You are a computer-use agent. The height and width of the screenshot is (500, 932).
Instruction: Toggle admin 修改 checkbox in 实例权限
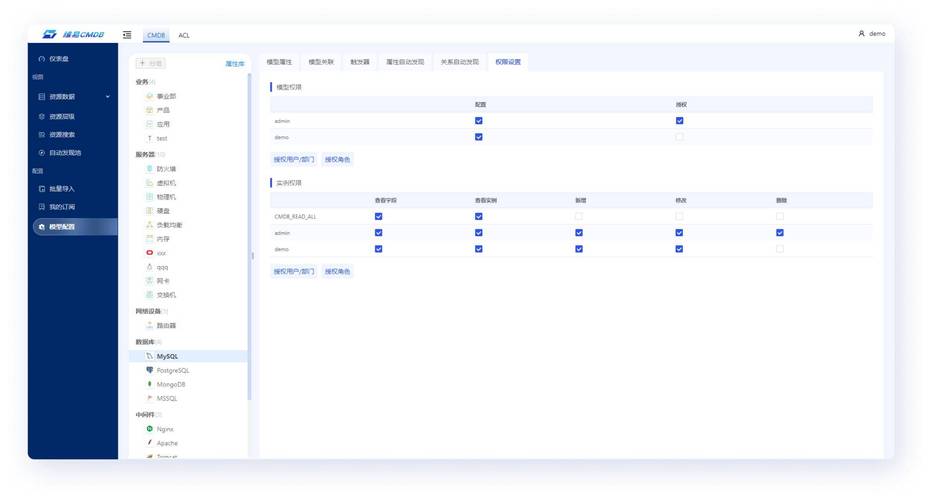click(679, 232)
